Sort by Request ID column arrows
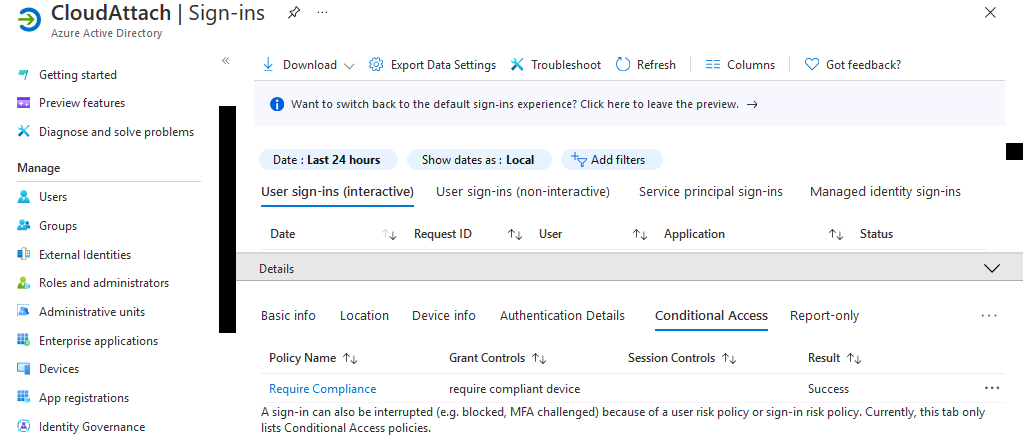Image resolution: width=1023 pixels, height=445 pixels. click(x=515, y=234)
